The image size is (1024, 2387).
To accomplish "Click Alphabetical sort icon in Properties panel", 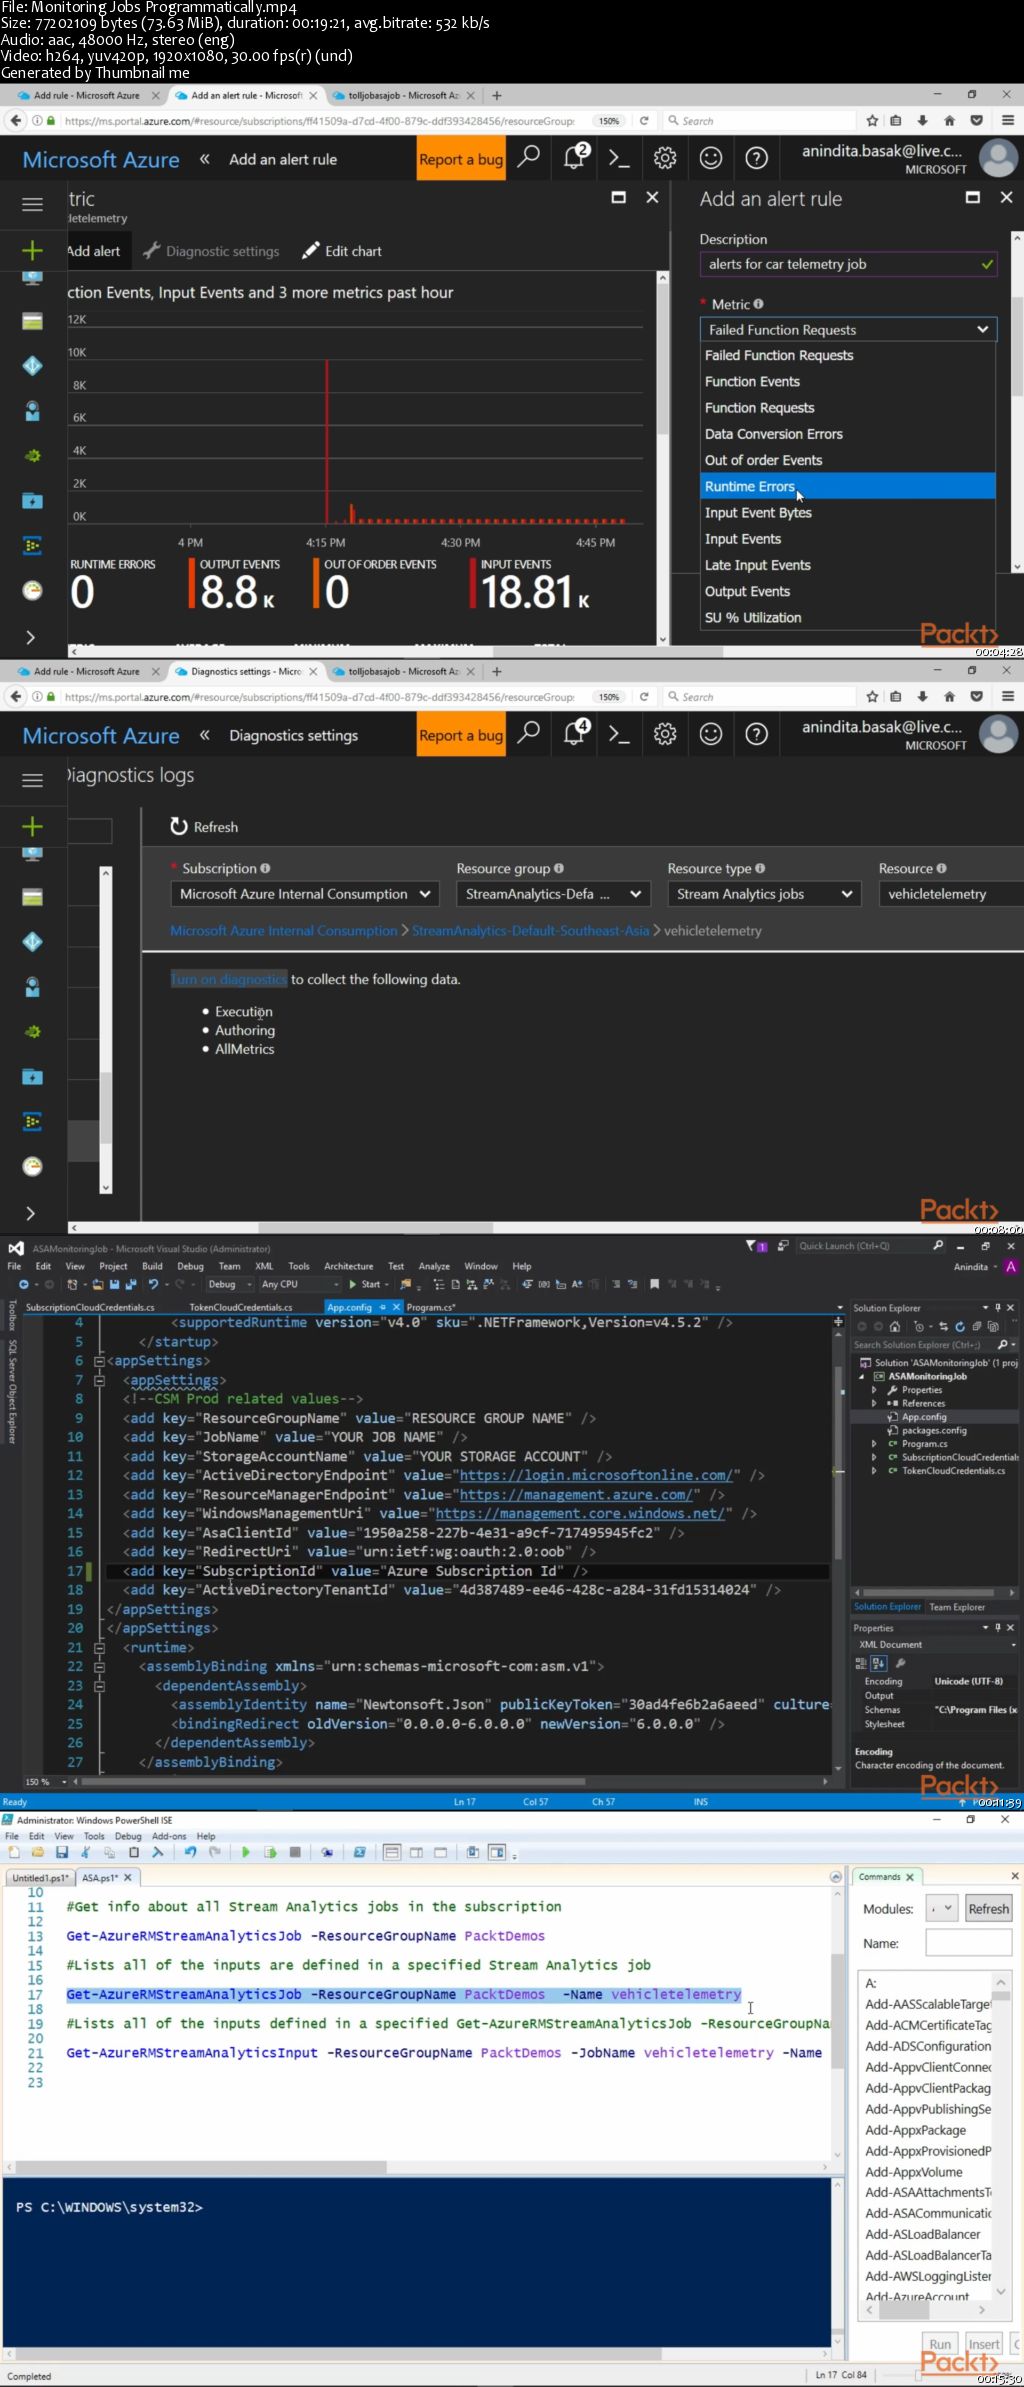I will tap(878, 1663).
